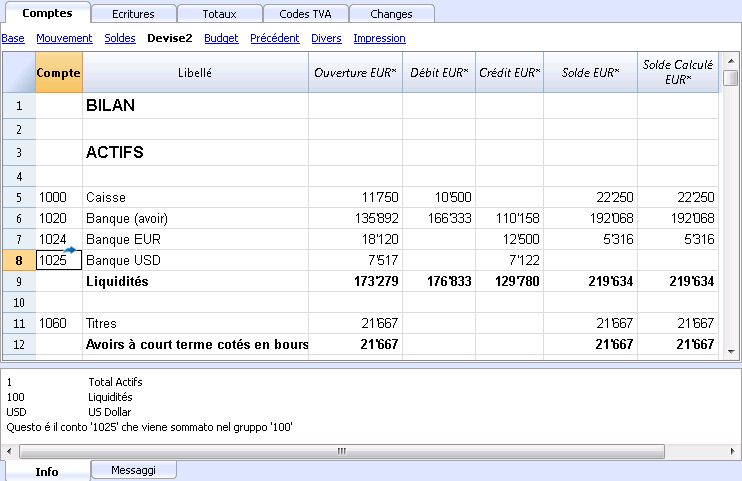Click Banque (avoir) opening value 135'892

pos(355,218)
